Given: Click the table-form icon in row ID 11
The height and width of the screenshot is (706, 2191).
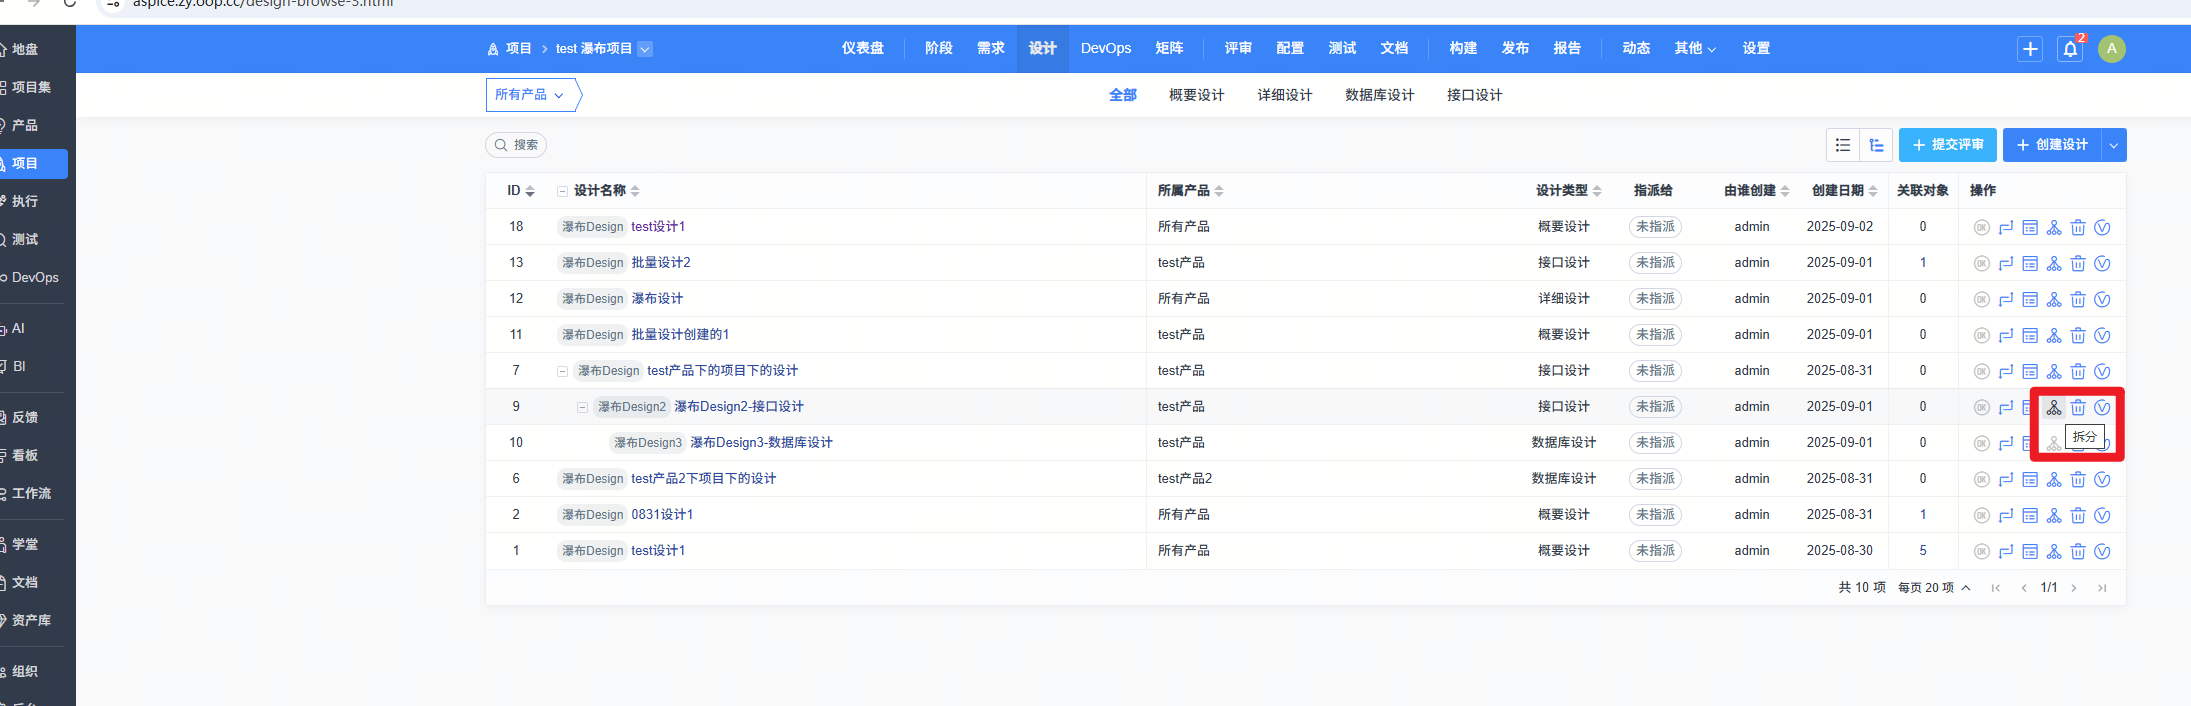Looking at the screenshot, I should point(2029,336).
